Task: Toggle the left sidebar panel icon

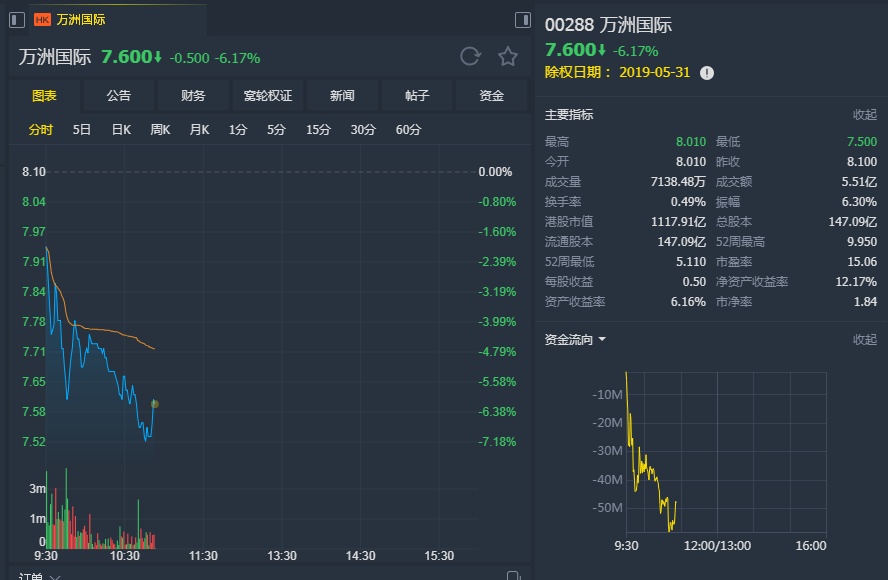Action: [x=17, y=19]
